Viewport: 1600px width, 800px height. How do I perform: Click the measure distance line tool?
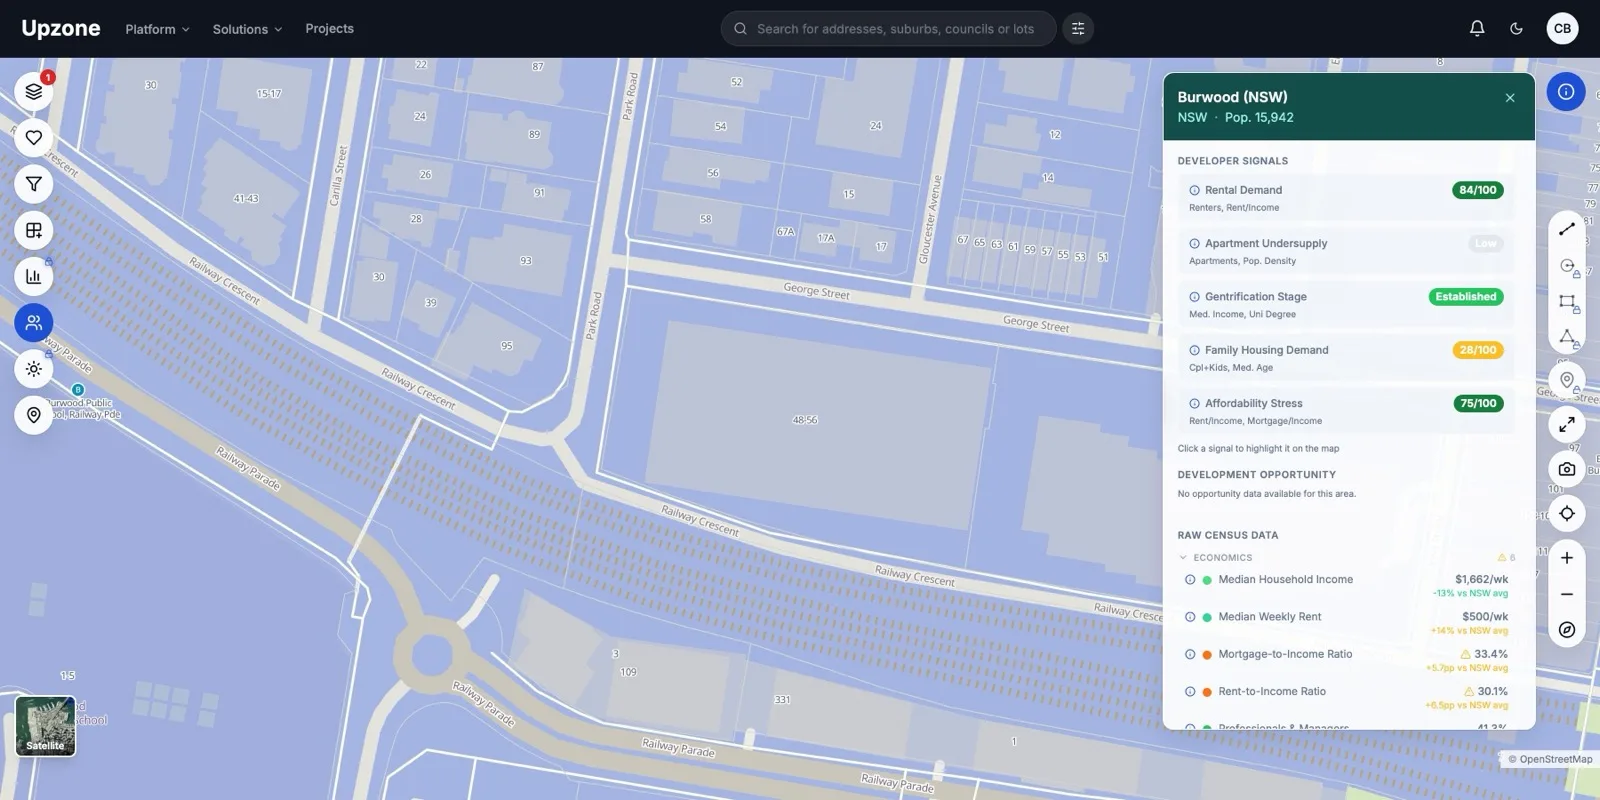(x=1567, y=229)
